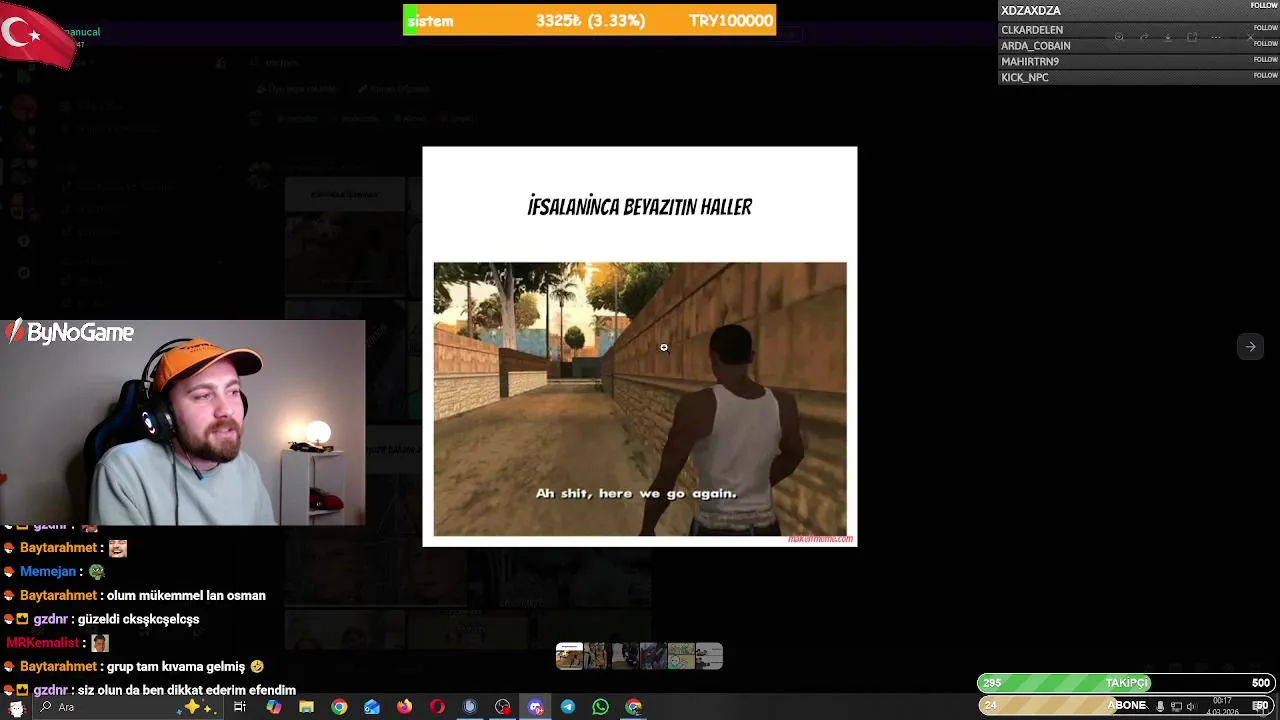Click the username KICK_NPC in the list

point(1025,78)
